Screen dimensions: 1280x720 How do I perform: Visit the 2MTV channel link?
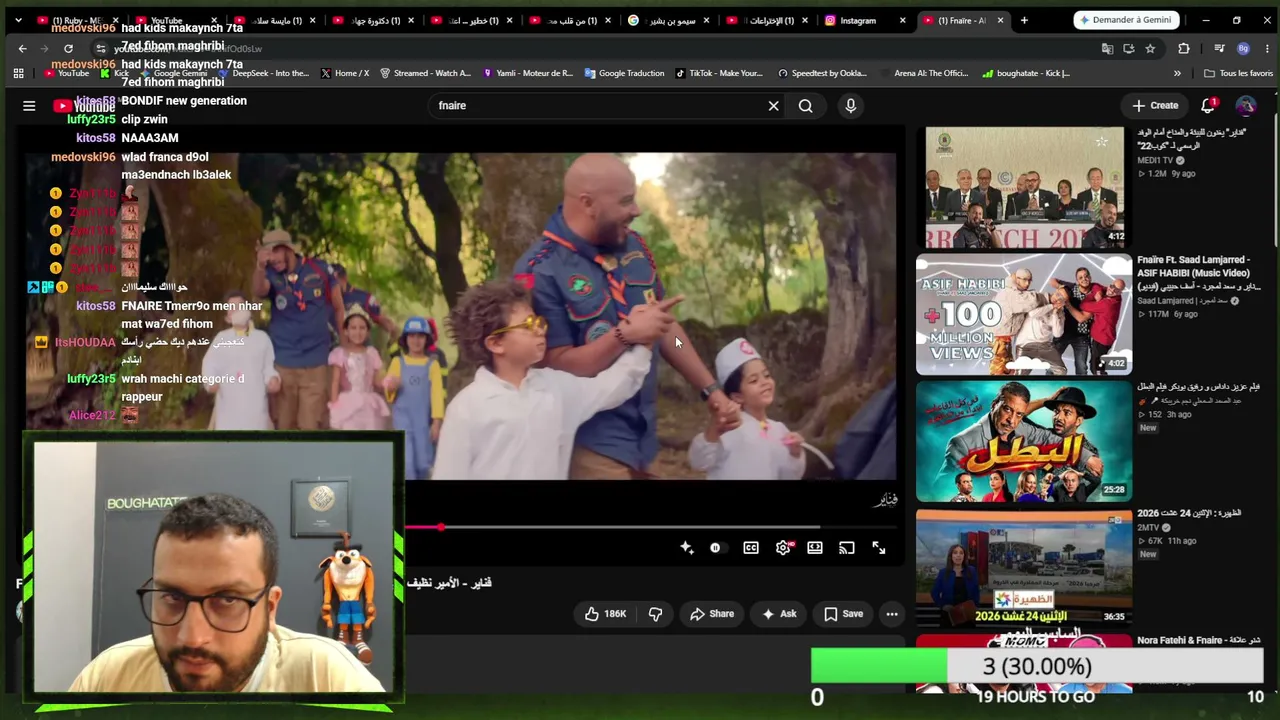[1148, 528]
